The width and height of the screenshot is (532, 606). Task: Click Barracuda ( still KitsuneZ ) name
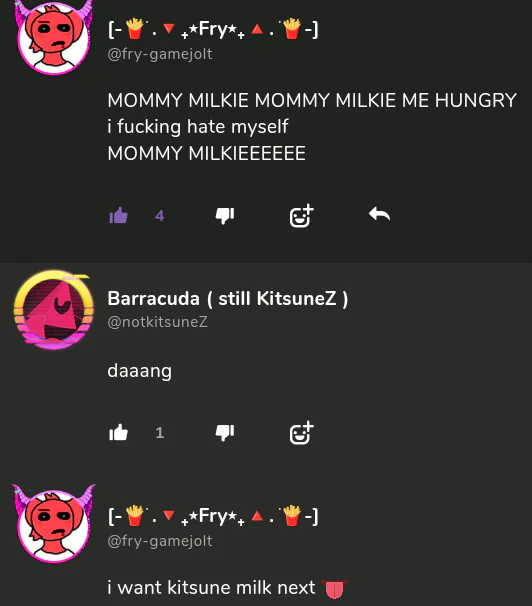tap(228, 298)
